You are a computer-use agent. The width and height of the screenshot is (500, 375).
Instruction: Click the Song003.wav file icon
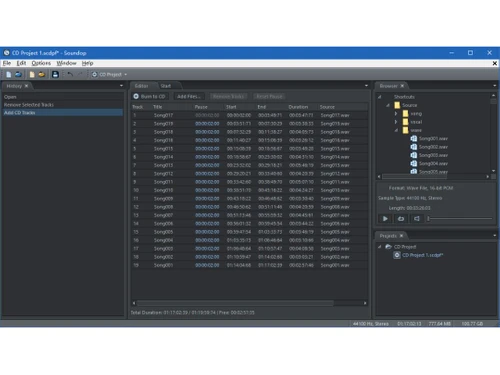(414, 155)
